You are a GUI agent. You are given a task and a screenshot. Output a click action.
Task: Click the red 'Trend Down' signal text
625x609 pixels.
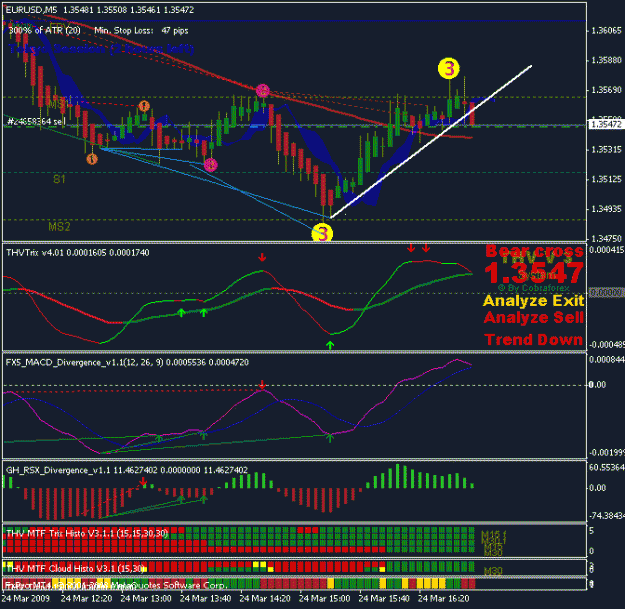point(534,340)
